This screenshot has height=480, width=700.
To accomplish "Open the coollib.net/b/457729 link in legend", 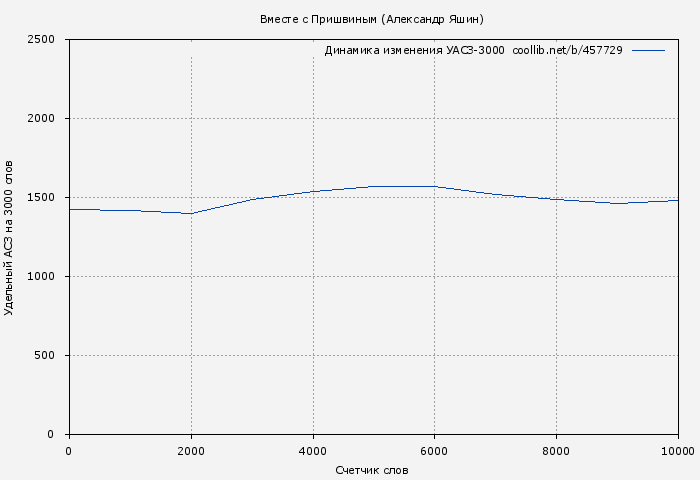I will point(567,50).
